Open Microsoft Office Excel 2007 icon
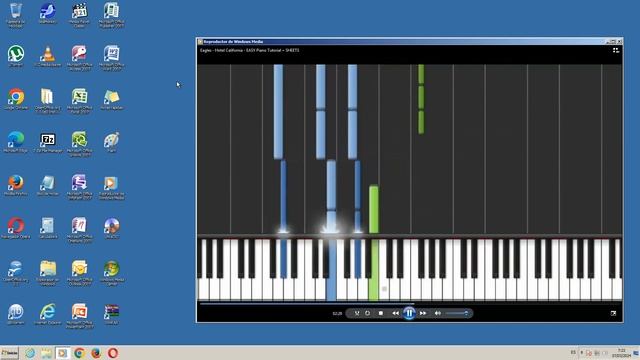 coord(80,101)
